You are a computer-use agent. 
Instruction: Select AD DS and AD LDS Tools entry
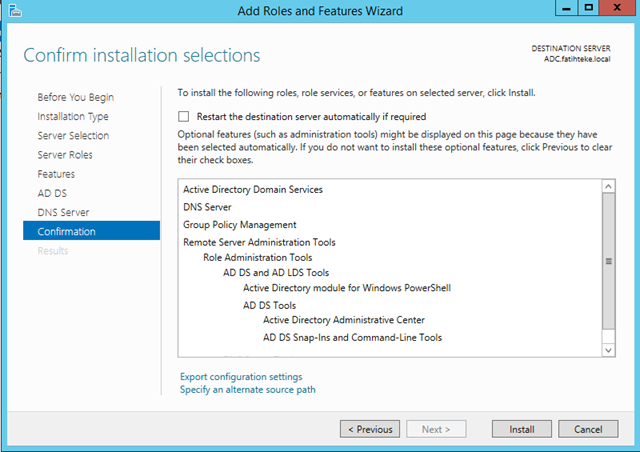pyautogui.click(x=276, y=272)
